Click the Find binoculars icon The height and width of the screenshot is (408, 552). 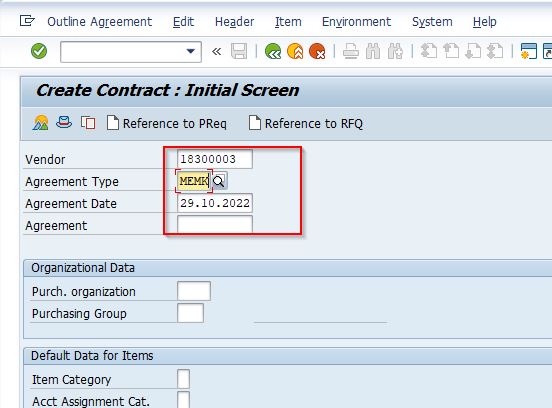[373, 51]
